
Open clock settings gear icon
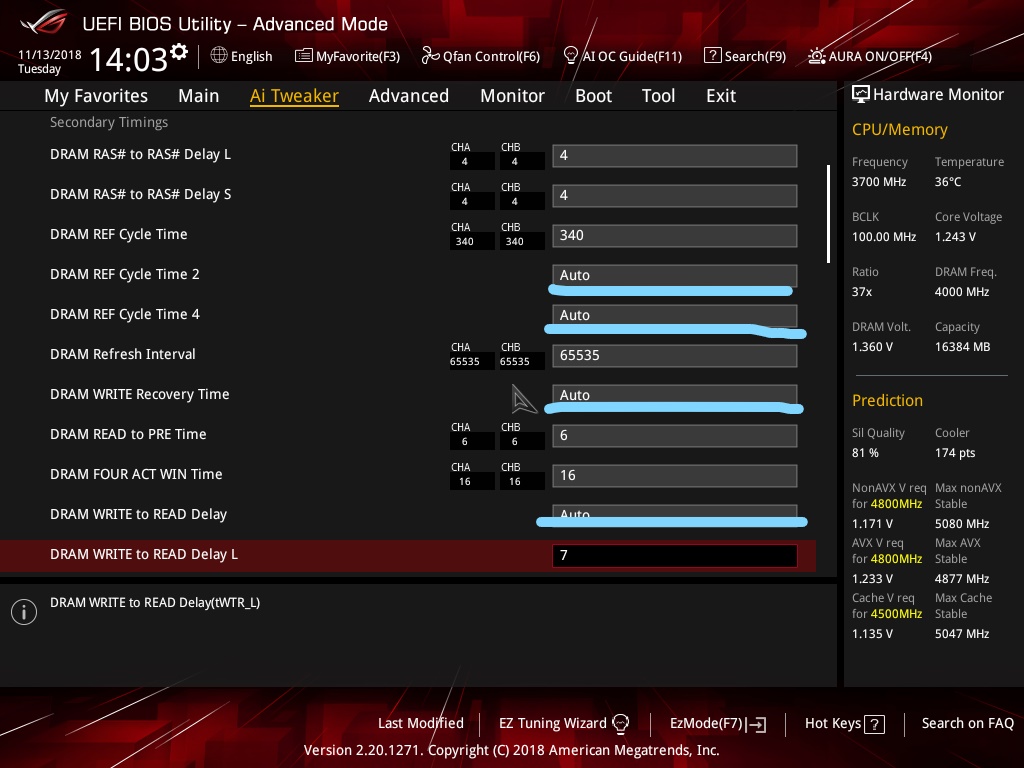tap(179, 52)
